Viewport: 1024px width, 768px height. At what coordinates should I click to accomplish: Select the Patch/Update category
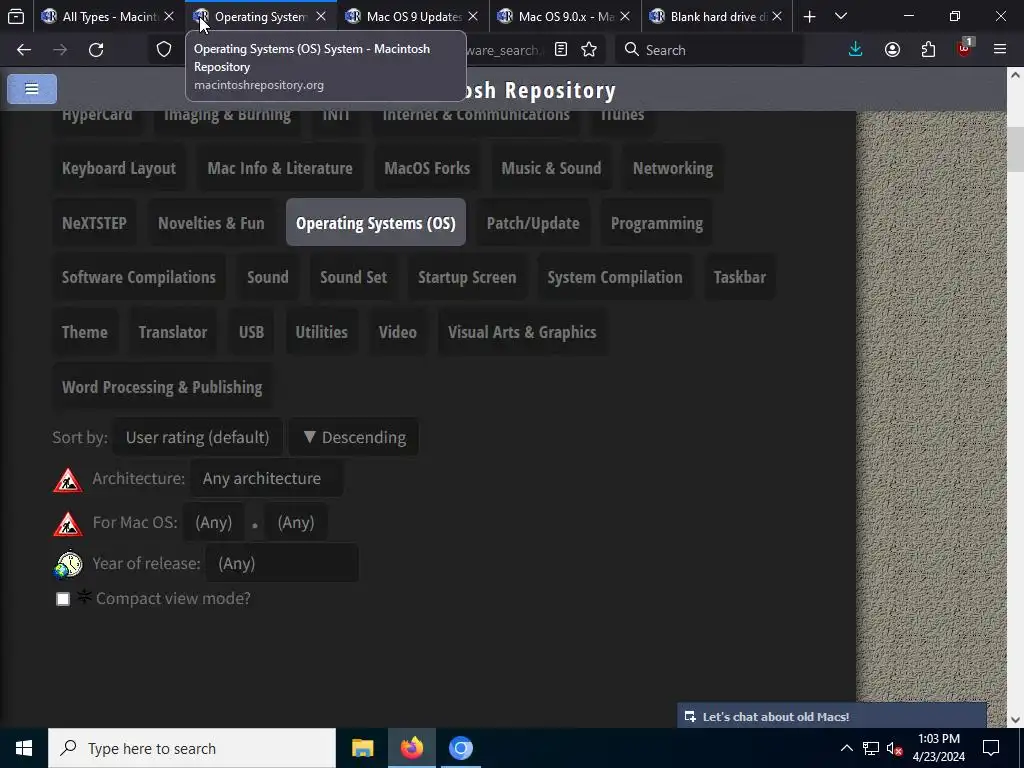[x=533, y=223]
